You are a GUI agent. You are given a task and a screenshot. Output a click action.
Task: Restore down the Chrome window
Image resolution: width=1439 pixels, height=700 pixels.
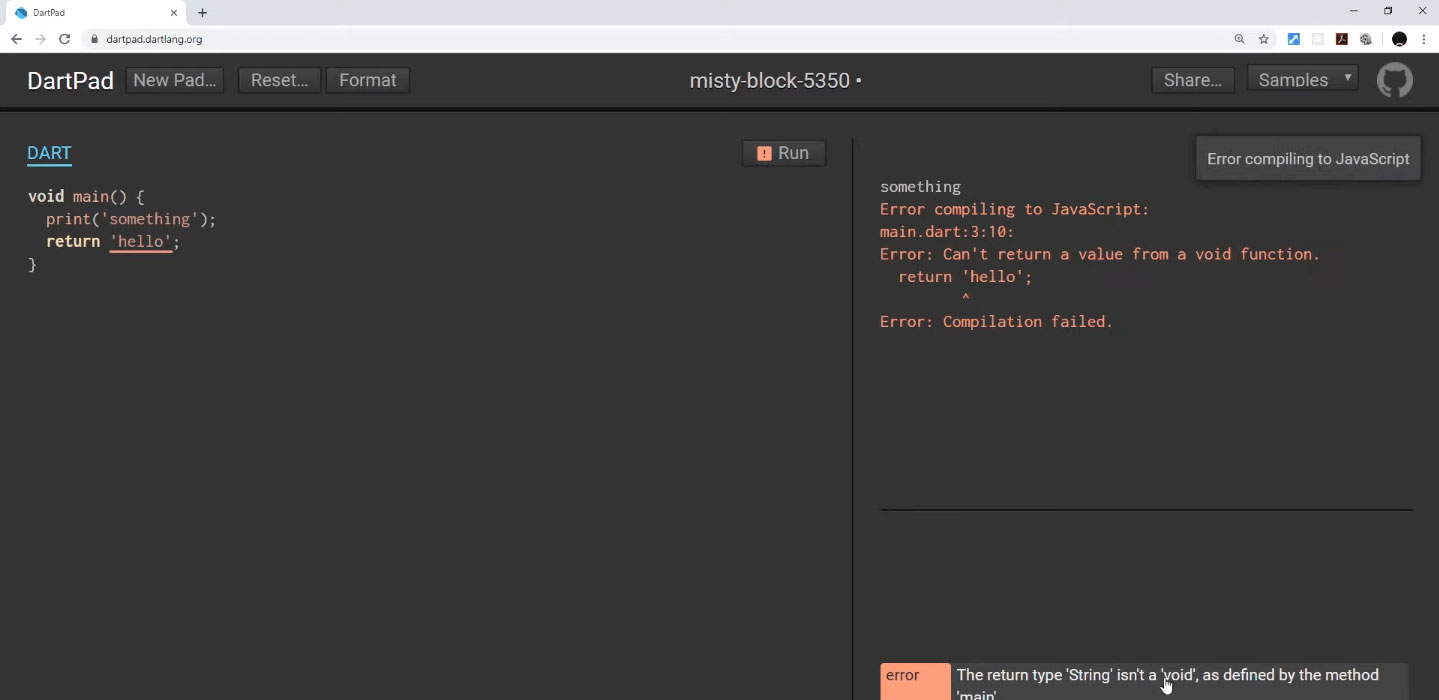(x=1388, y=11)
